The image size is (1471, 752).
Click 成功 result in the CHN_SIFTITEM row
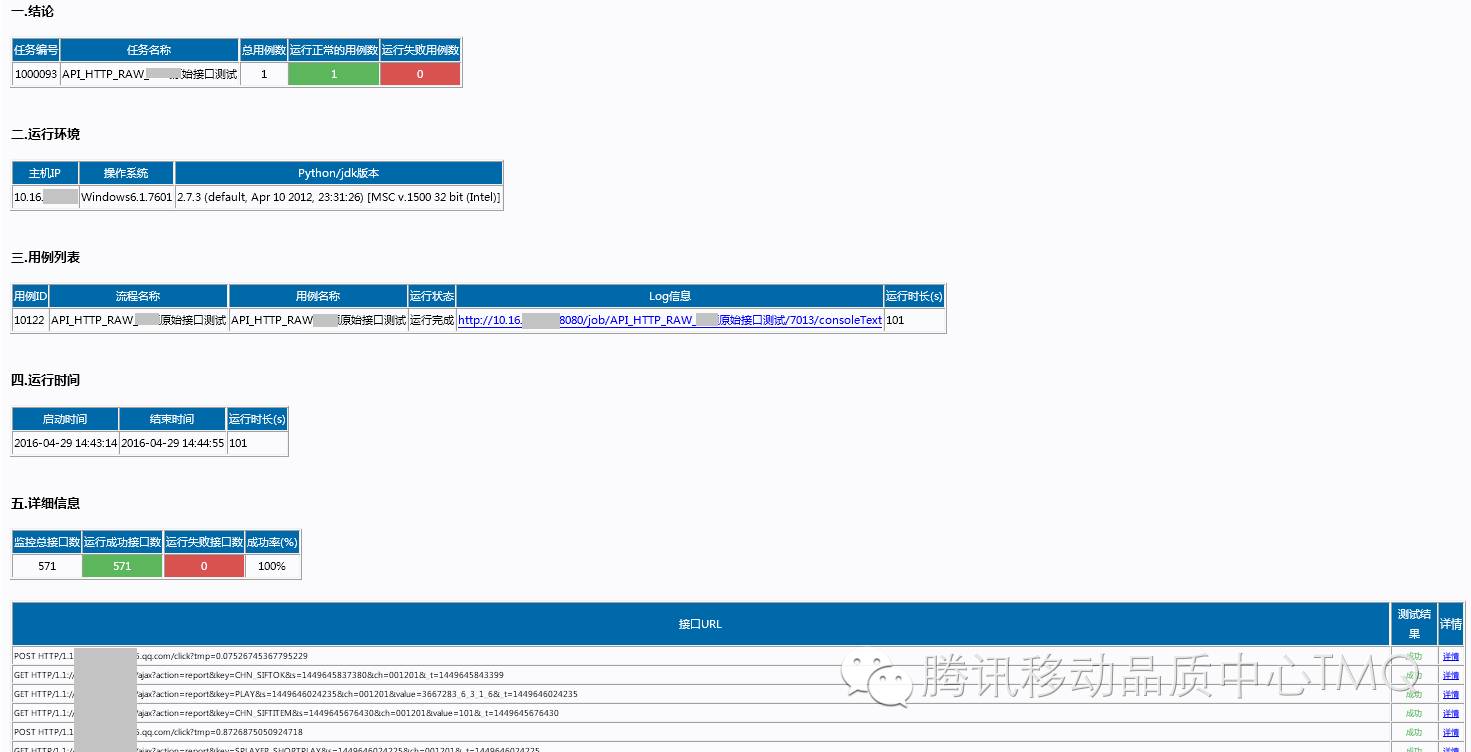1414,714
